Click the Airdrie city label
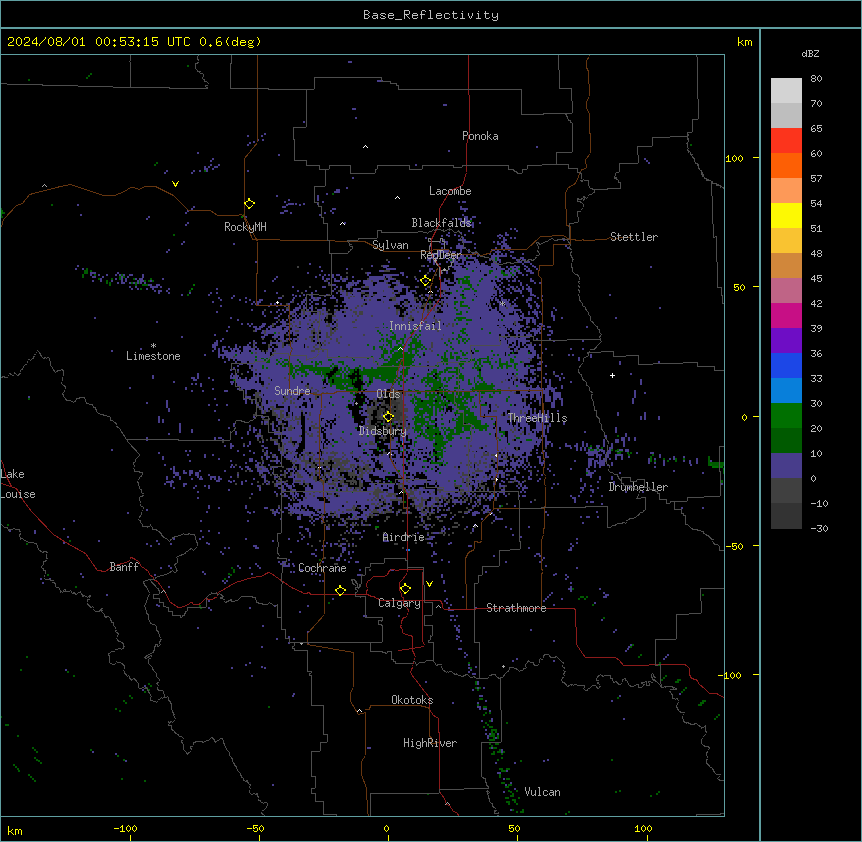Viewport: 862px width, 842px height. (404, 537)
